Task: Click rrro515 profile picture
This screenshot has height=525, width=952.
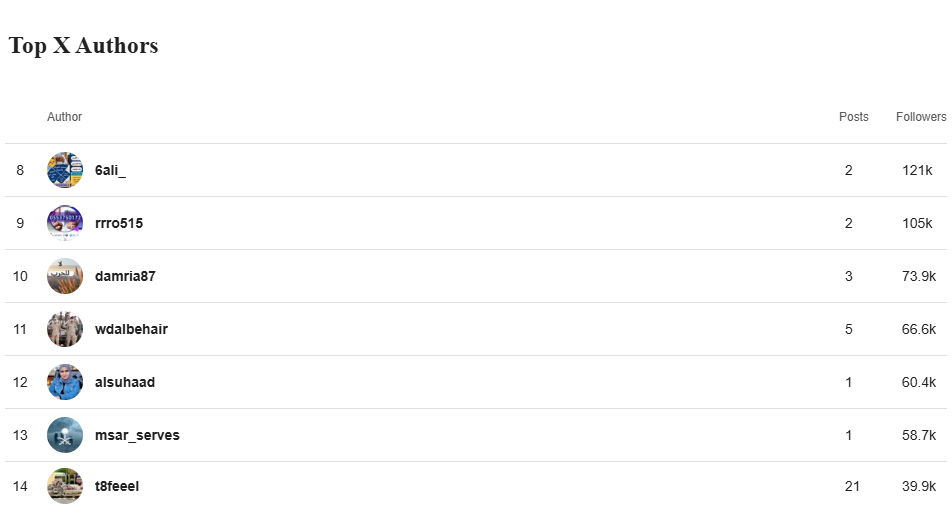Action: [x=65, y=223]
